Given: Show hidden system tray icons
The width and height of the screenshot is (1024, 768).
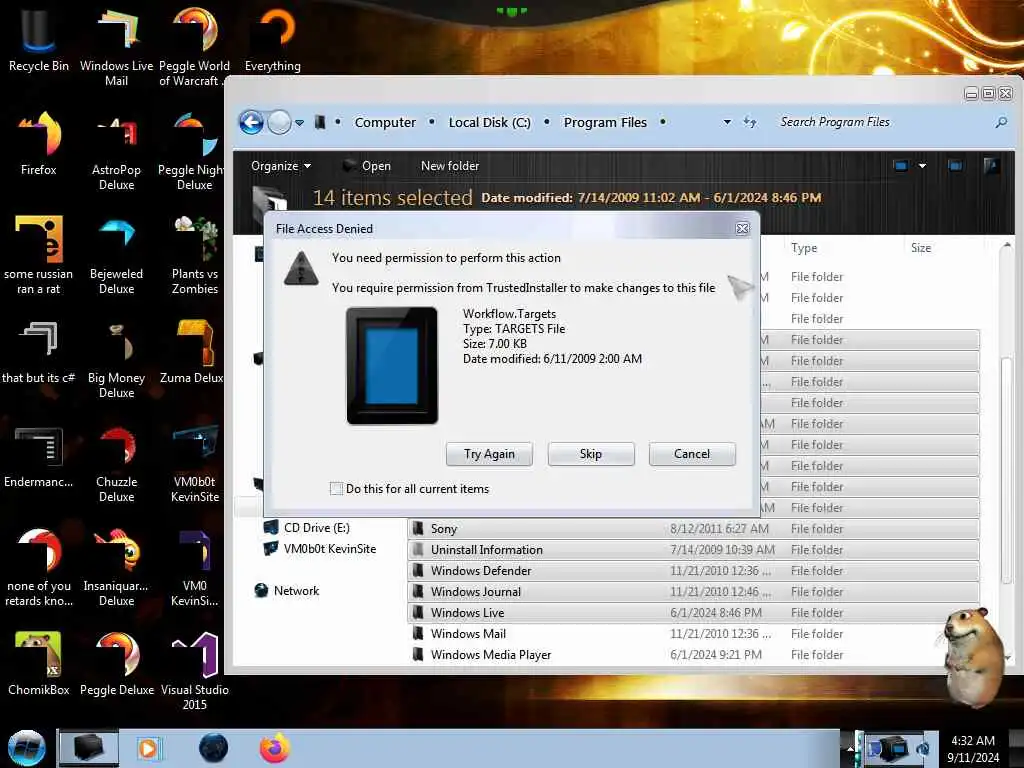Looking at the screenshot, I should click(x=850, y=748).
